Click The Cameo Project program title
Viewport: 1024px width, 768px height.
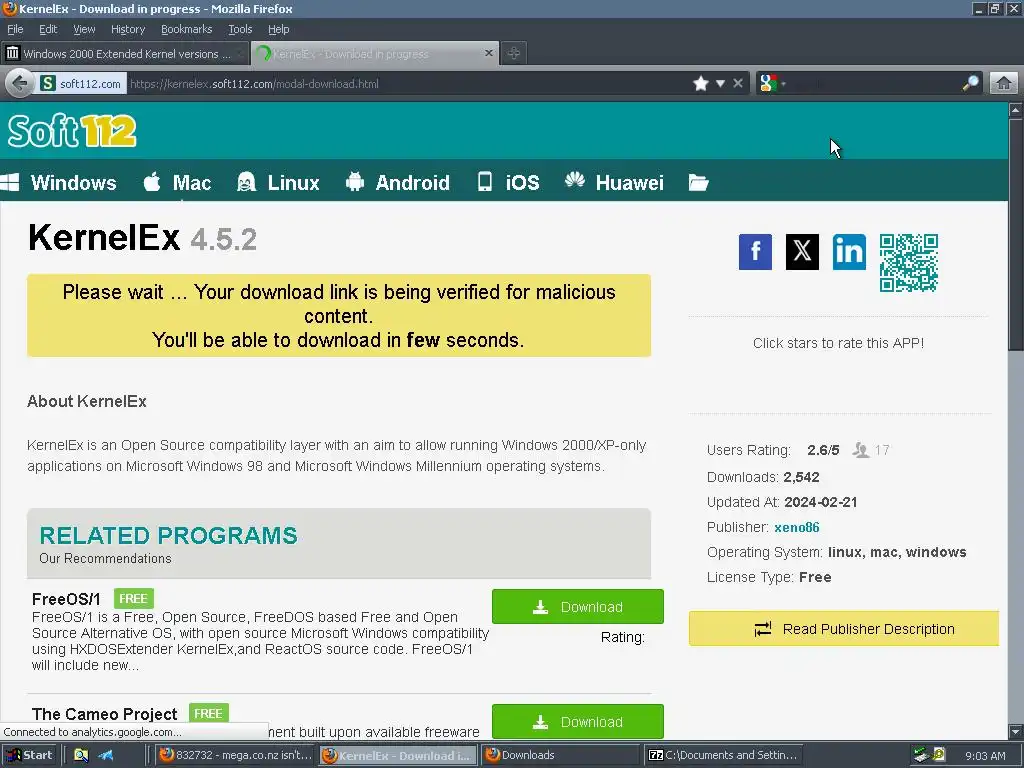(x=104, y=714)
